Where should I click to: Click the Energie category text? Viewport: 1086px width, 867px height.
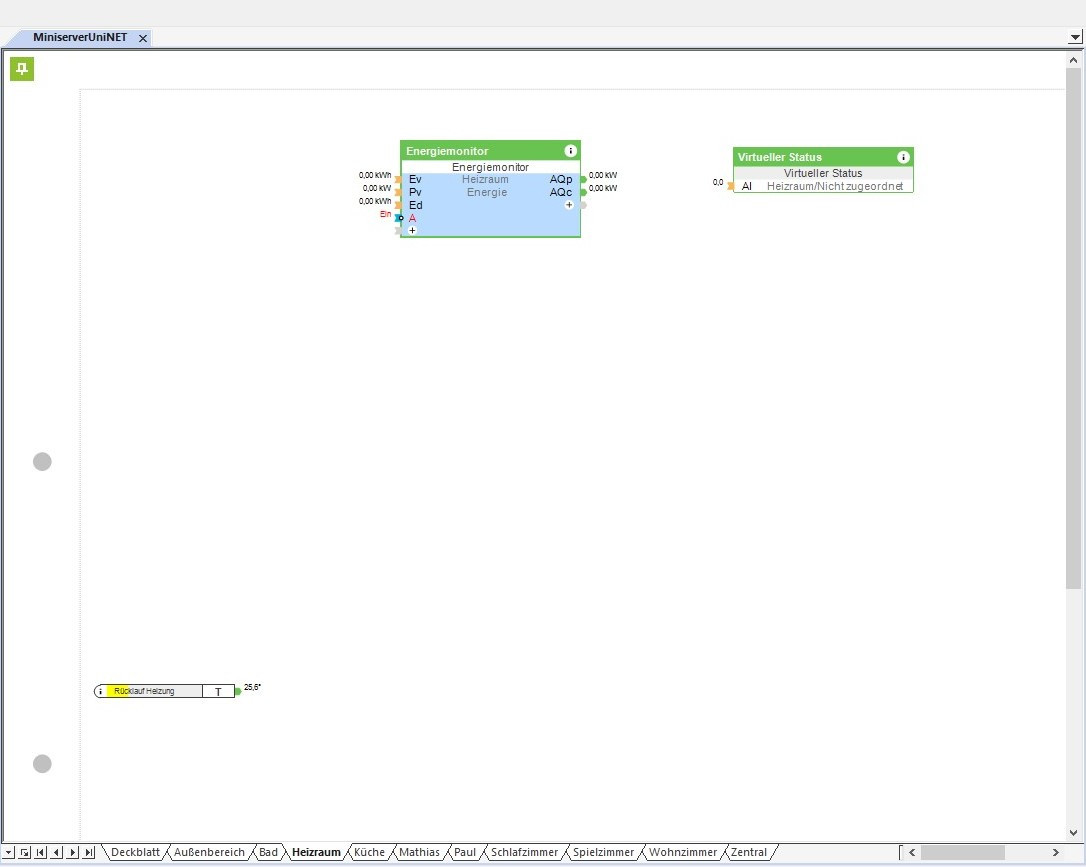click(487, 193)
